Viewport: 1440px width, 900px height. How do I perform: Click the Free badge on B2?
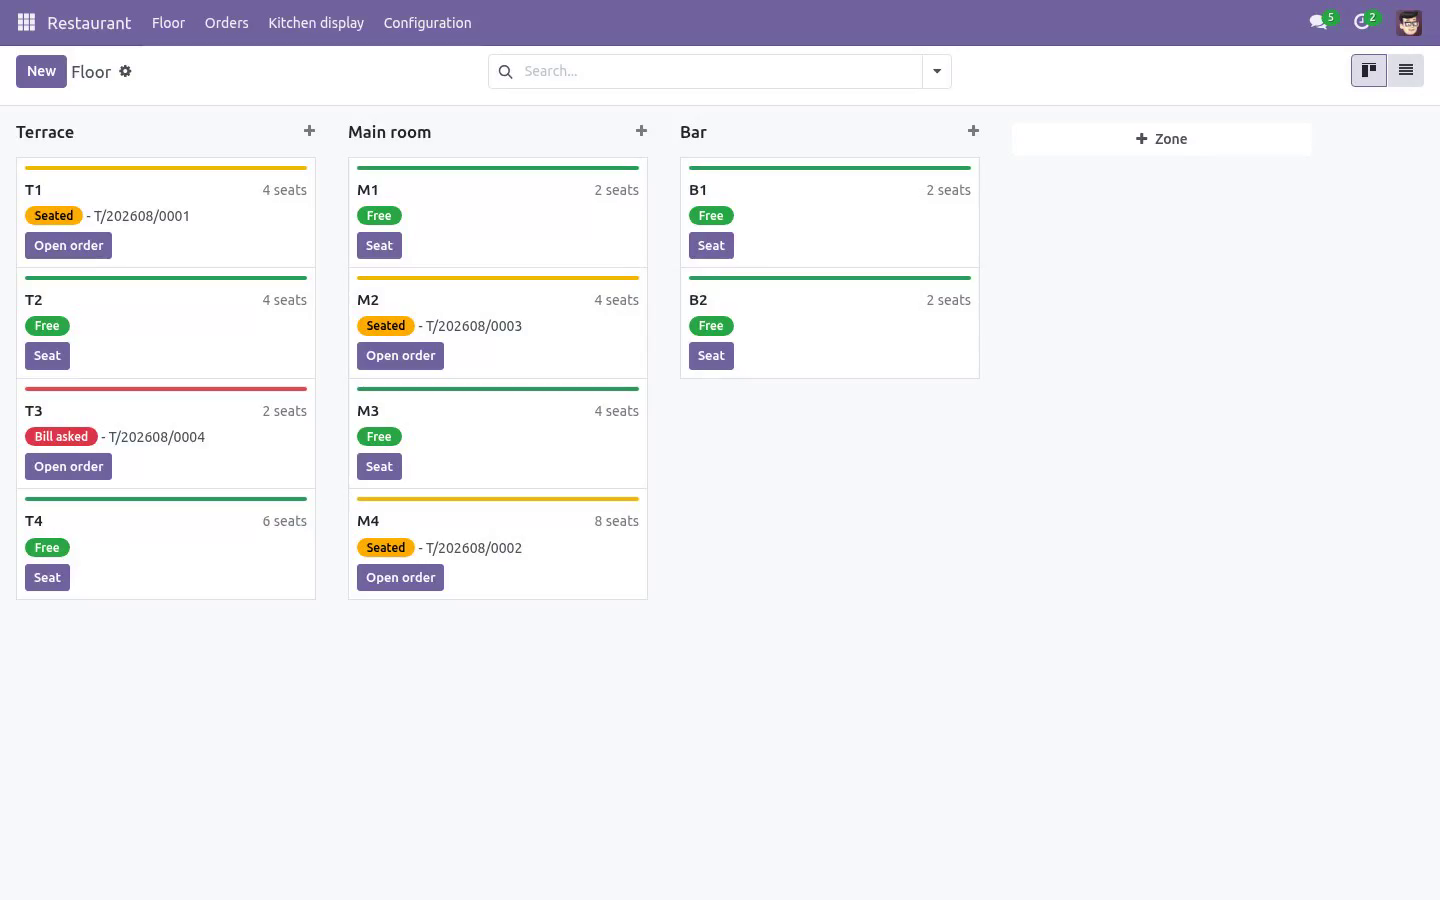point(711,325)
